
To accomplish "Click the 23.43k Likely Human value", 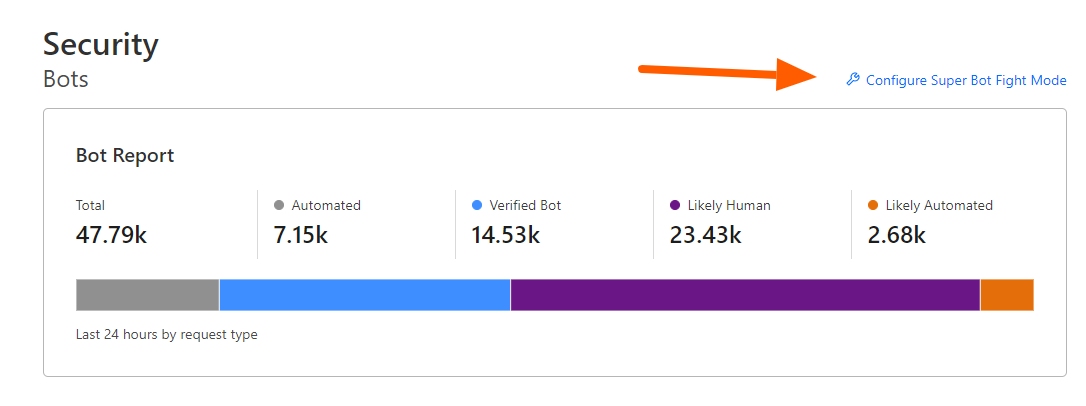I will click(705, 236).
